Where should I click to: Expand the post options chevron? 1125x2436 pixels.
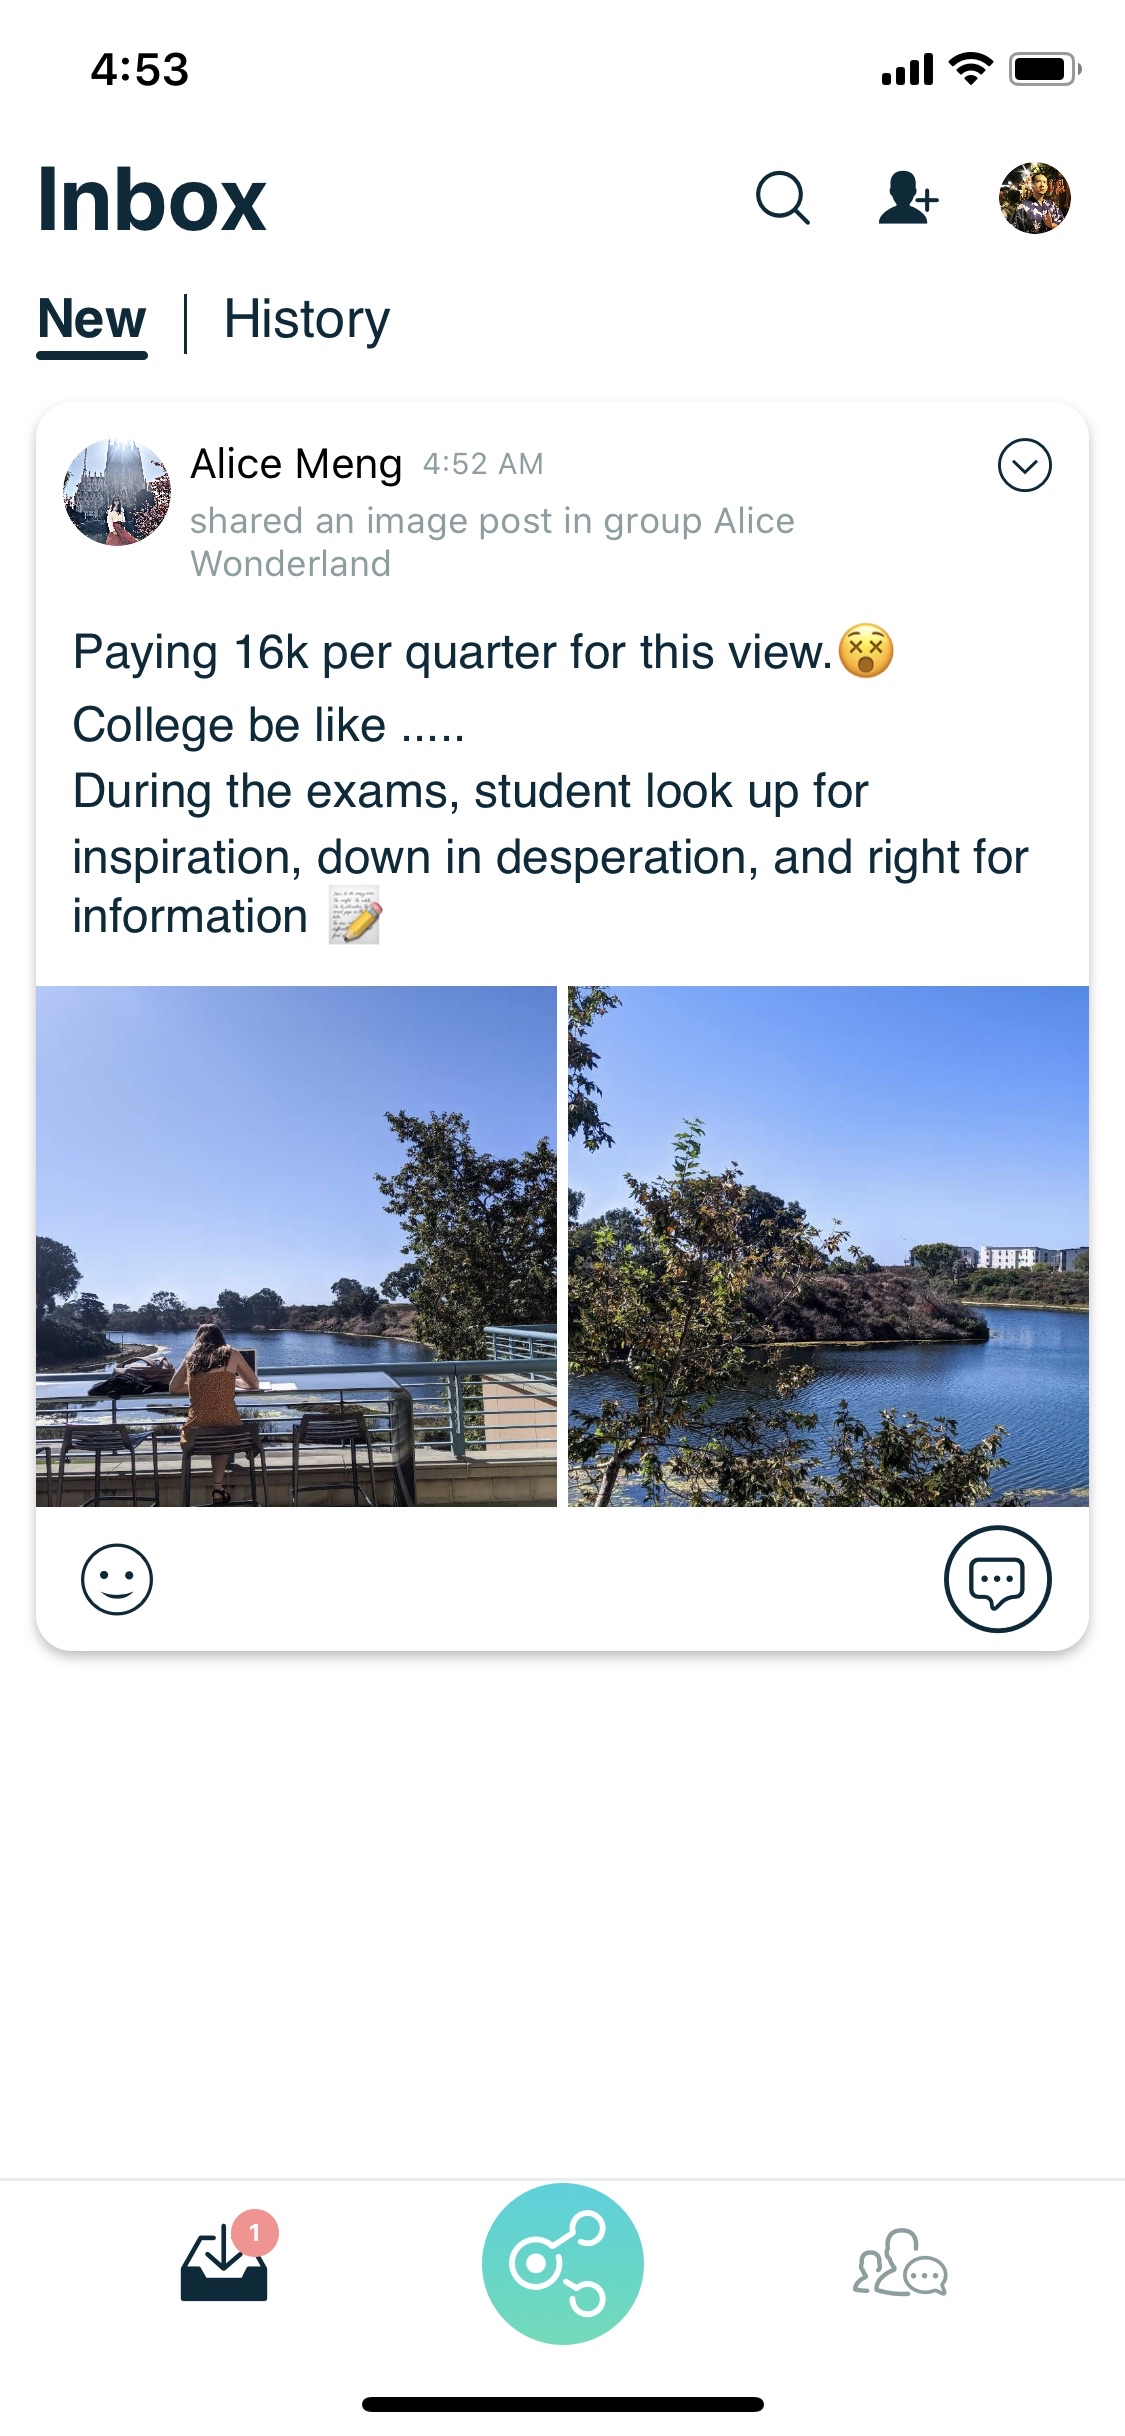point(1024,465)
